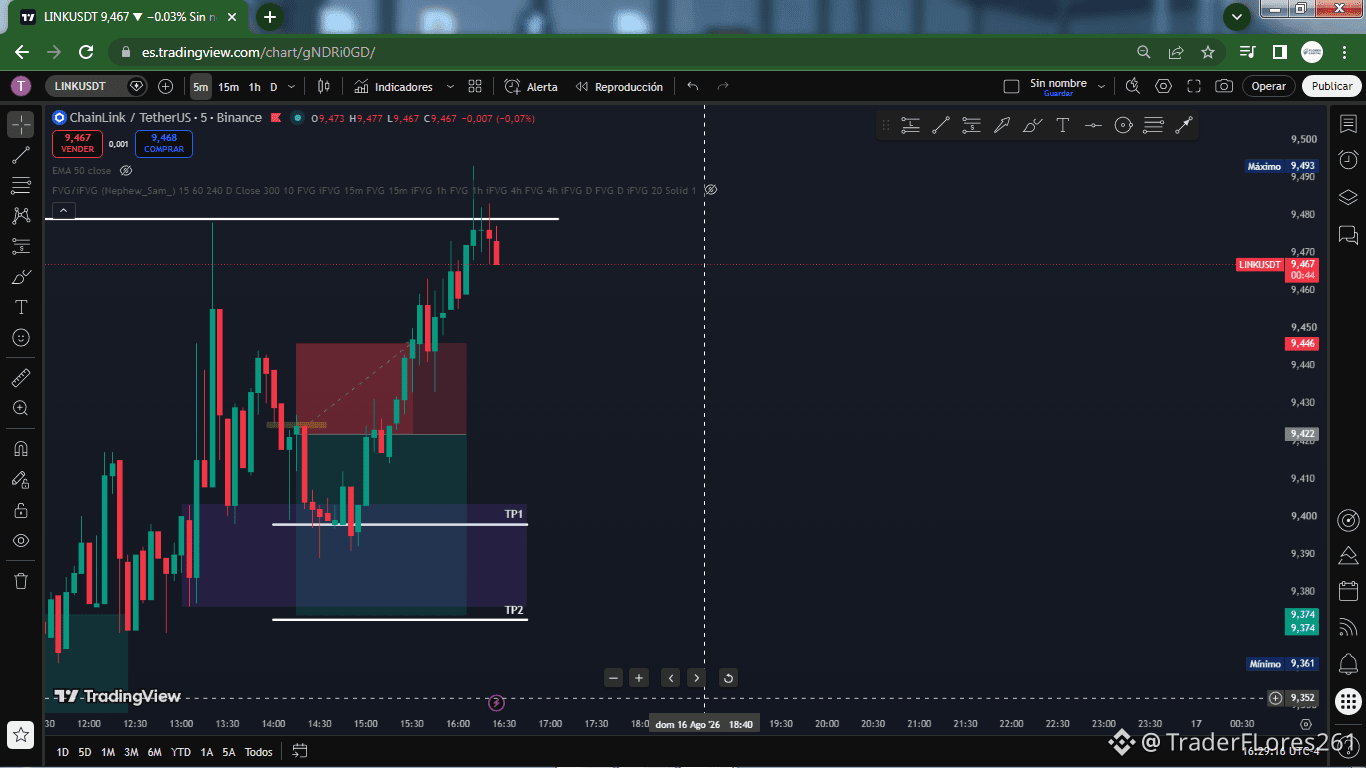1366x768 pixels.
Task: Toggle FVG/iFVG indicator visibility eye
Action: 711,190
